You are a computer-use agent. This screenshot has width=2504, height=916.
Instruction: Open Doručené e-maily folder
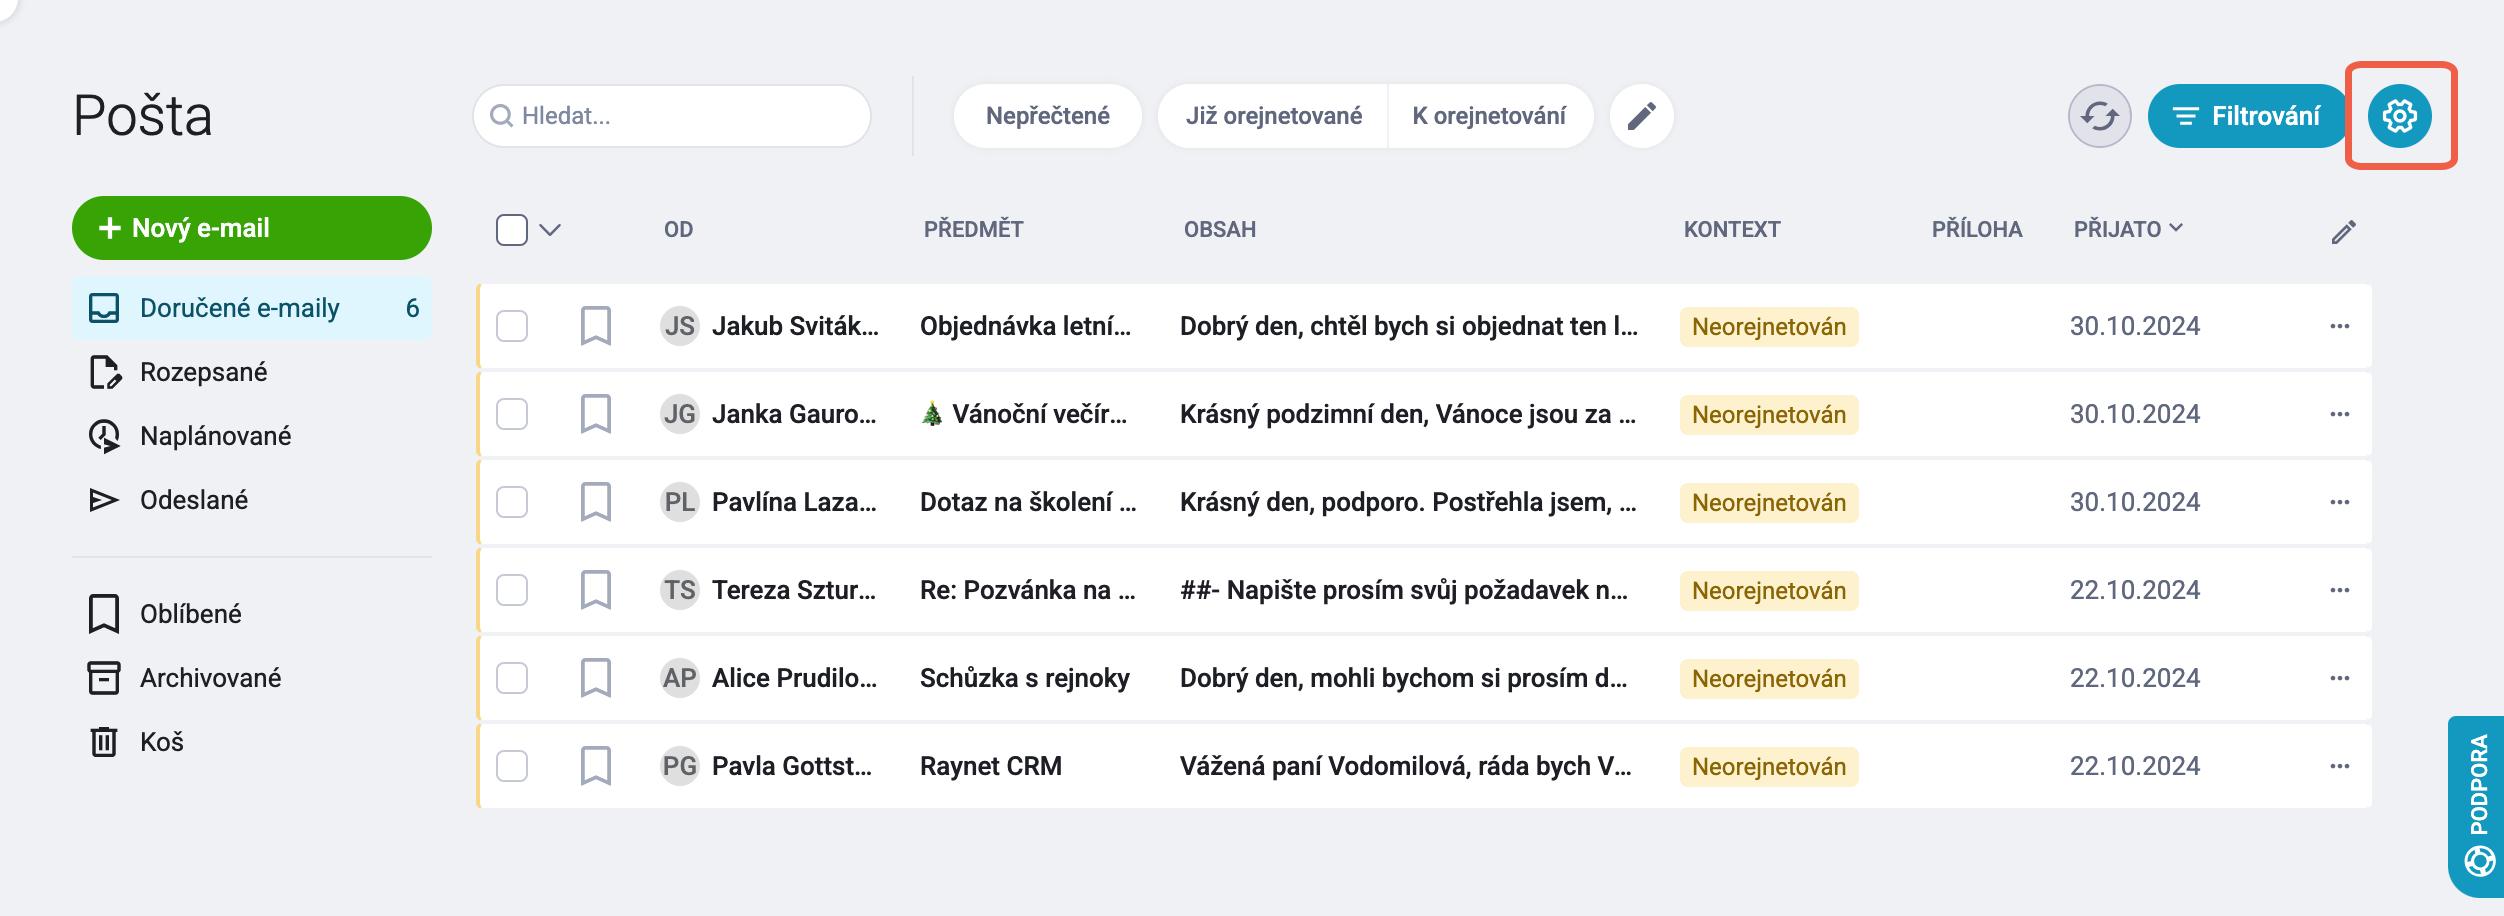pyautogui.click(x=252, y=308)
